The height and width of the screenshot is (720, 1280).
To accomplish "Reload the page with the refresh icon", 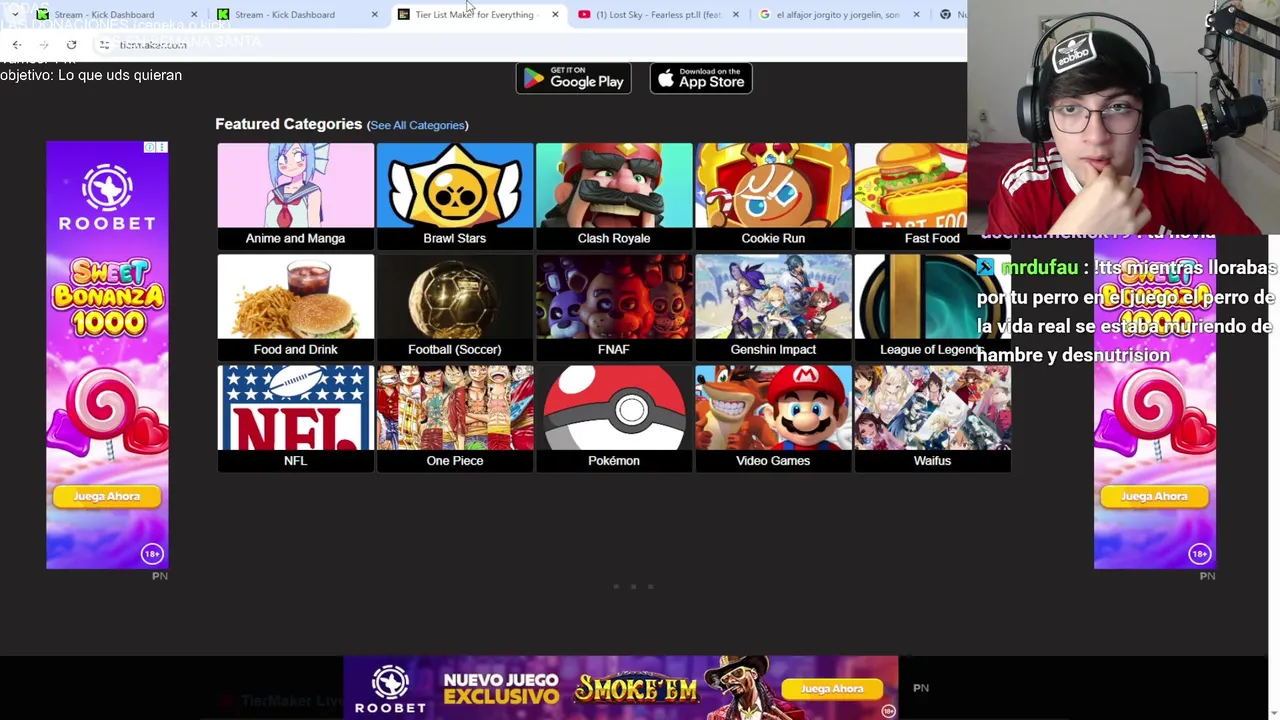I will [x=71, y=45].
